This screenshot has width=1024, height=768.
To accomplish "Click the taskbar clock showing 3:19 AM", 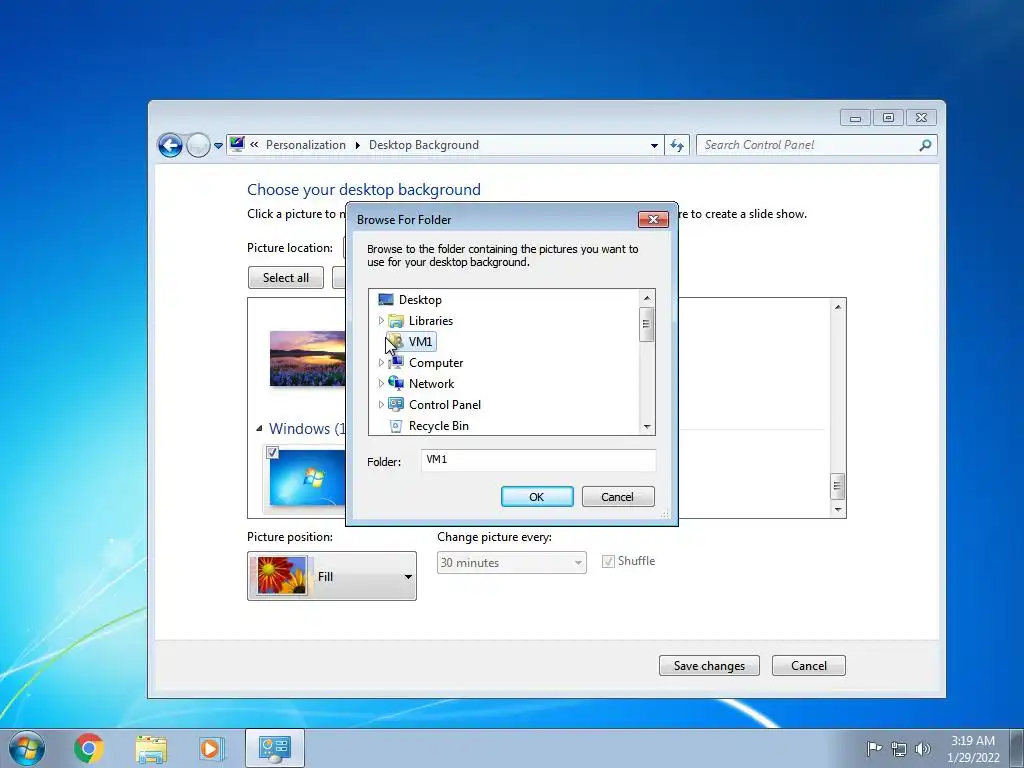I will tap(973, 748).
